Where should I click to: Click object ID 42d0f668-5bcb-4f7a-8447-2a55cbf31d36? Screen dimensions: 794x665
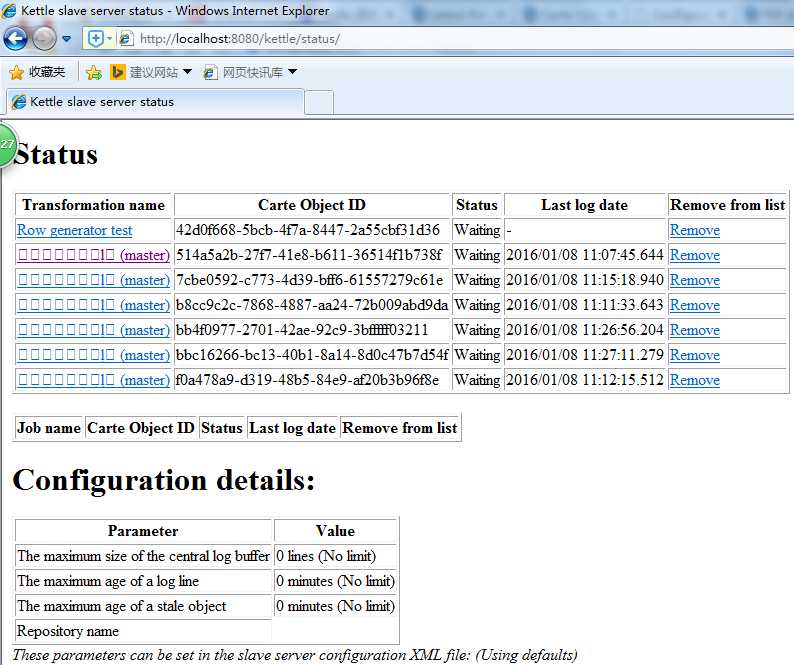(308, 230)
